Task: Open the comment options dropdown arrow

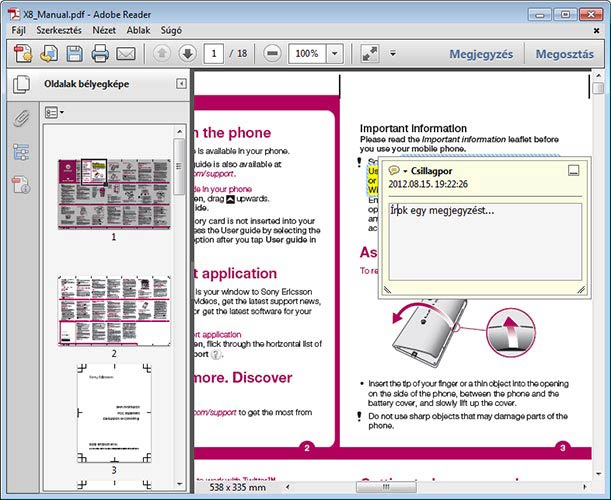Action: pyautogui.click(x=405, y=171)
